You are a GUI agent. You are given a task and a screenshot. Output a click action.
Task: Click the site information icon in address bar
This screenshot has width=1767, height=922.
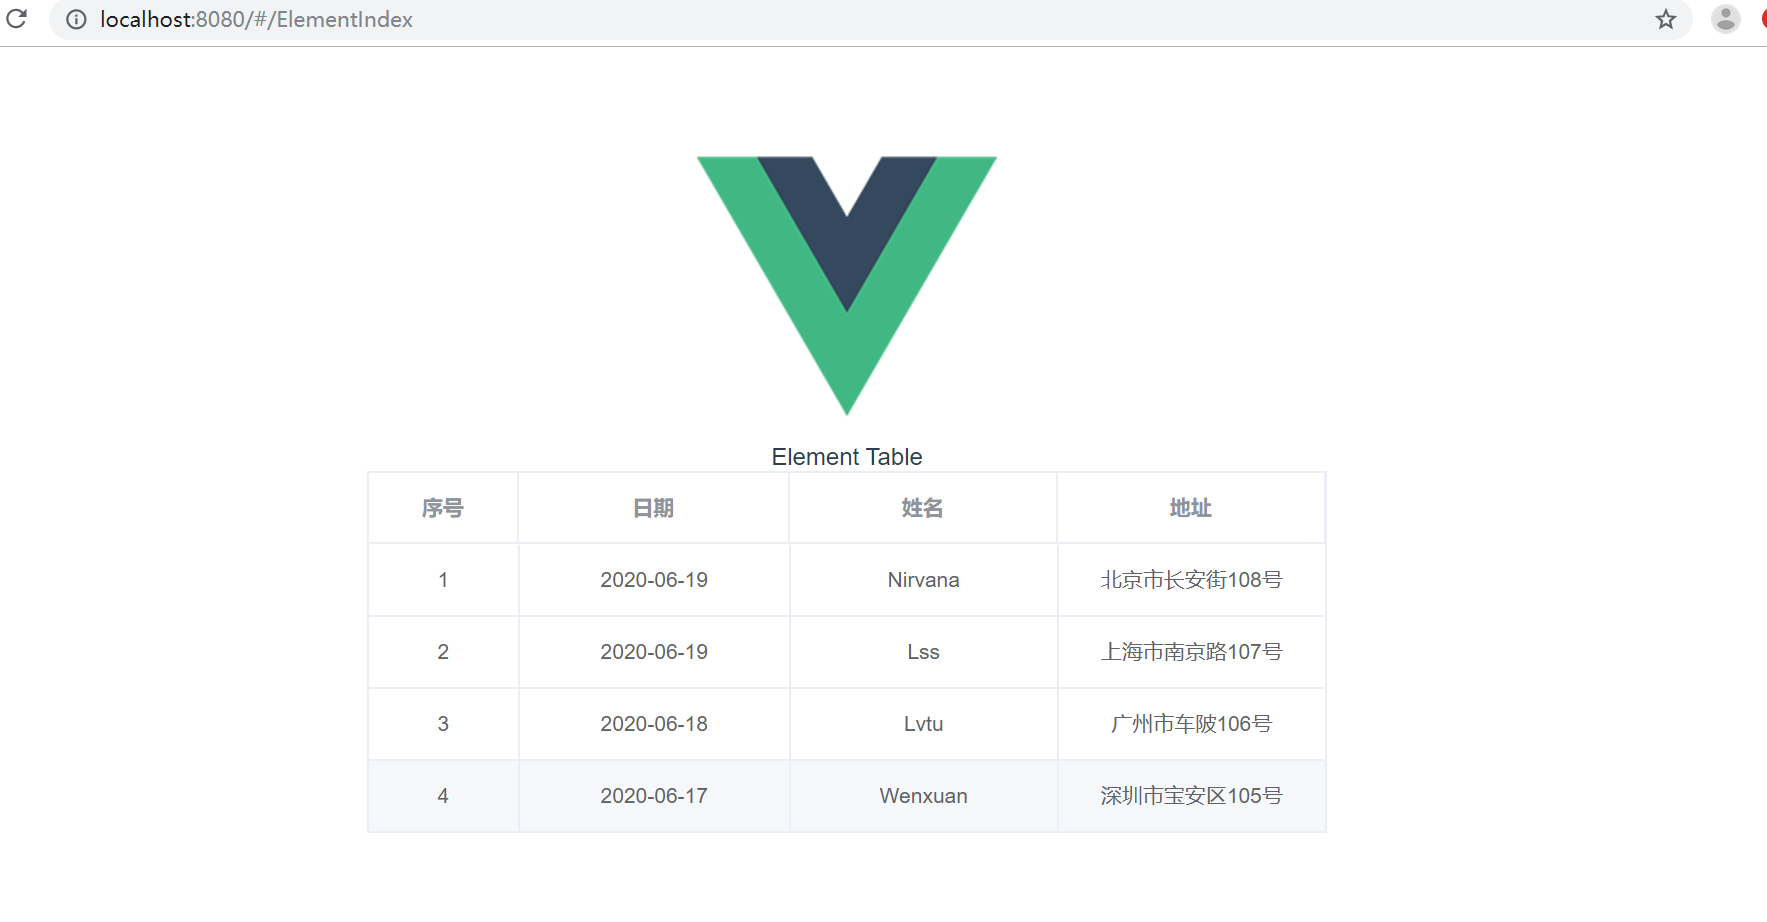76,19
